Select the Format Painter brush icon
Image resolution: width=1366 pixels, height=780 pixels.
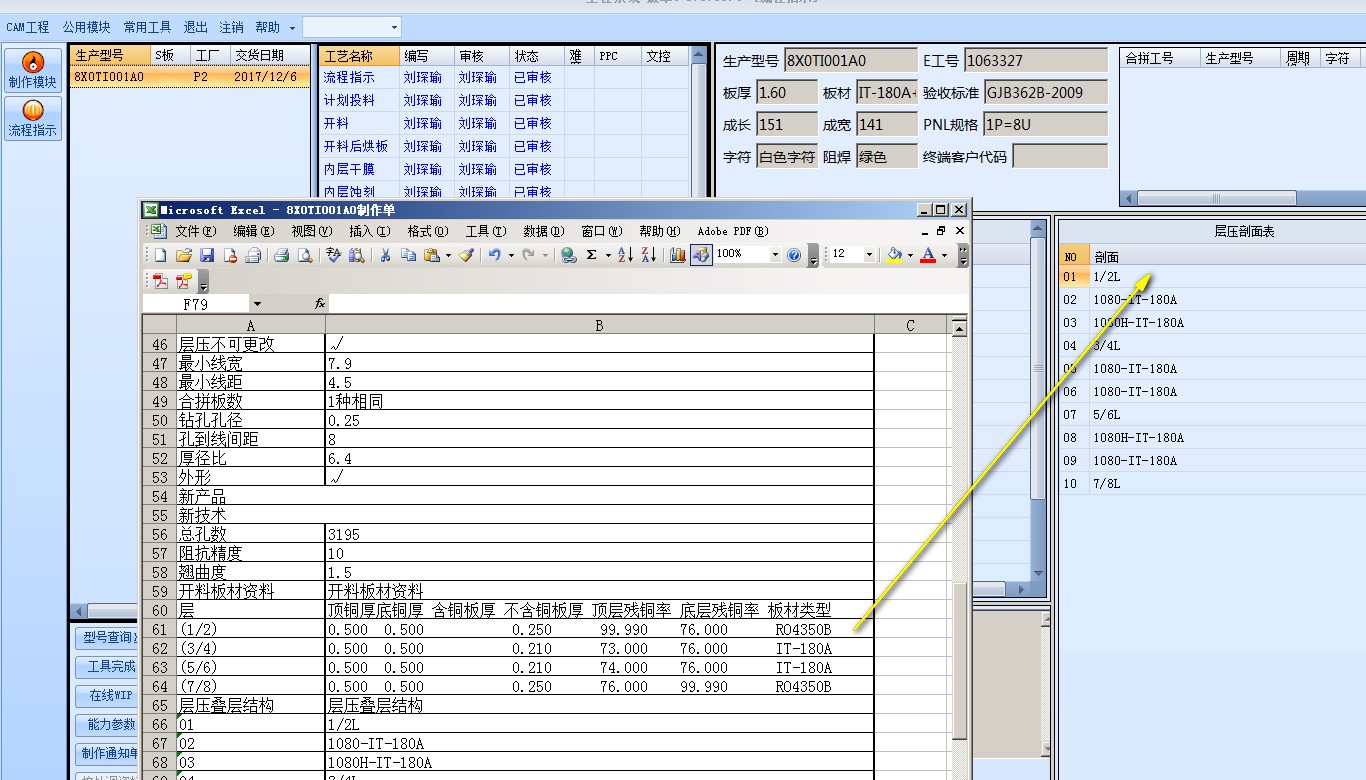pyautogui.click(x=466, y=255)
